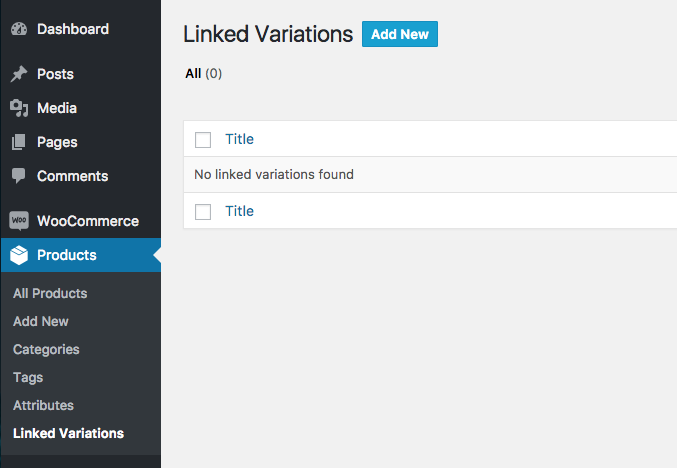Go to Tags submenu item

[x=28, y=377]
